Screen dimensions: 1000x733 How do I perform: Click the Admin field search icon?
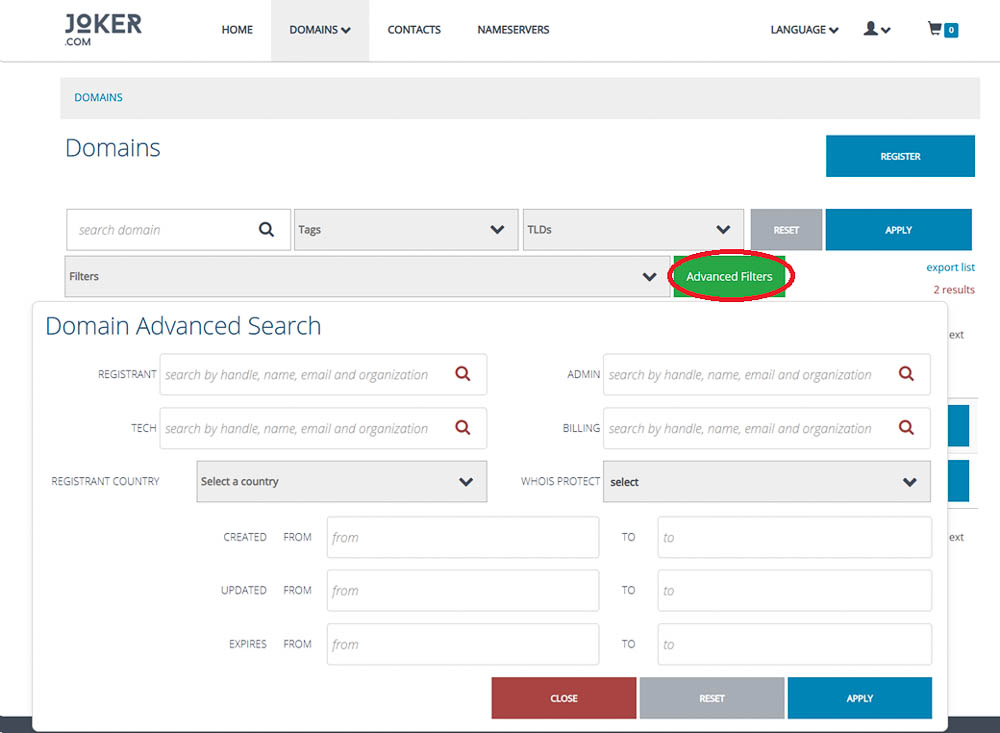(x=906, y=374)
